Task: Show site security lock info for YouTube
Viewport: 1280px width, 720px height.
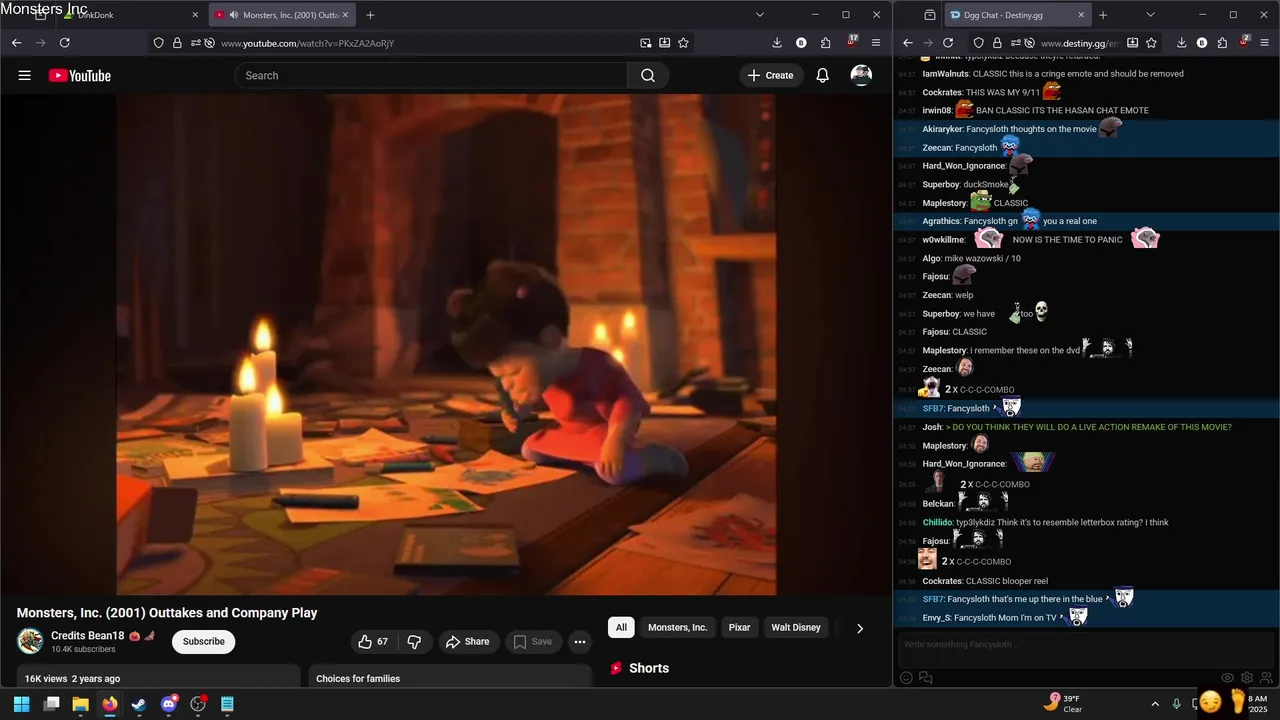Action: 177,43
